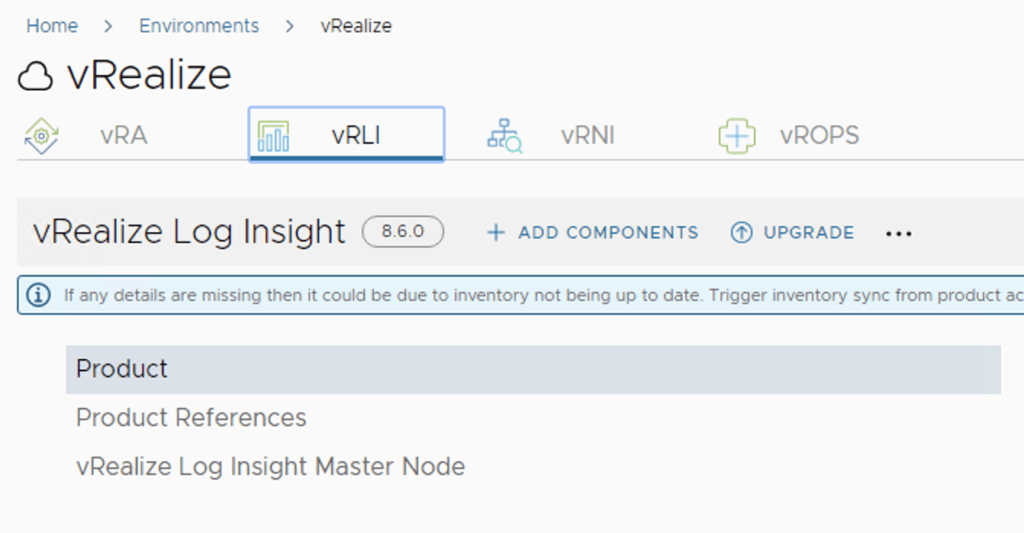Click the Upgrade arrow circle icon
The height and width of the screenshot is (533, 1024).
point(741,233)
